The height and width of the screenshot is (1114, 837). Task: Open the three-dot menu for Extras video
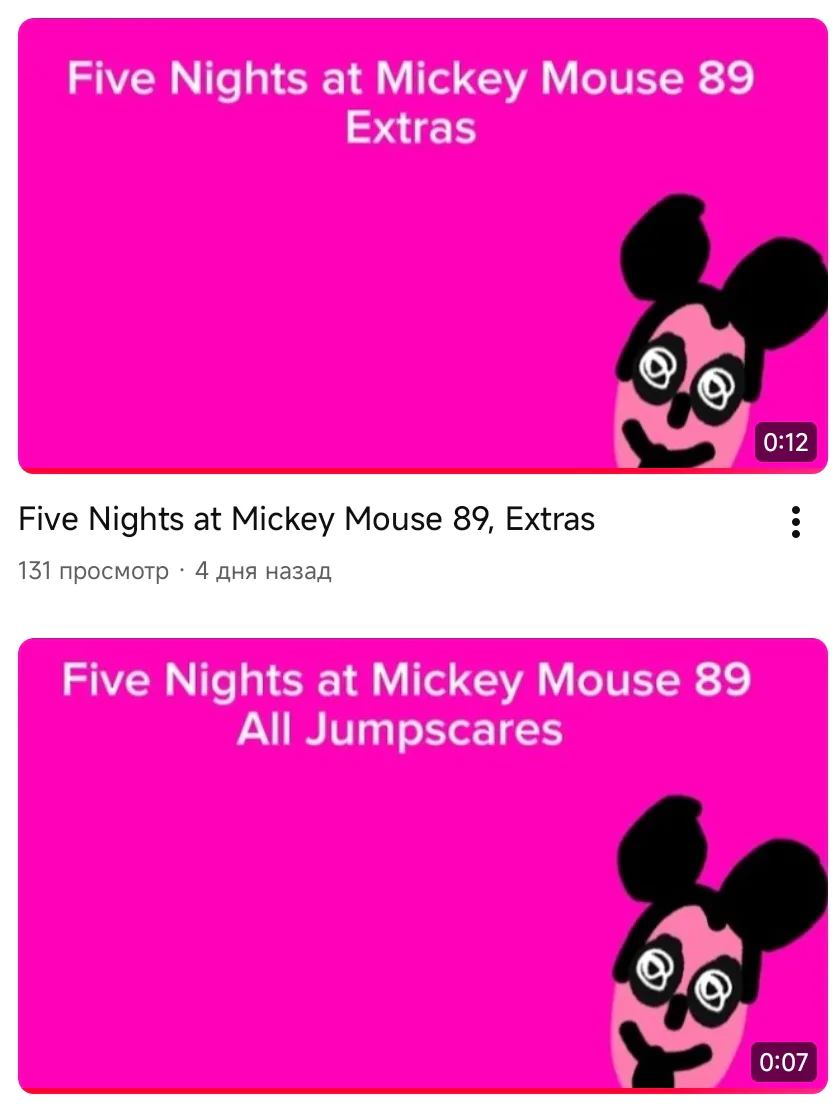point(795,521)
